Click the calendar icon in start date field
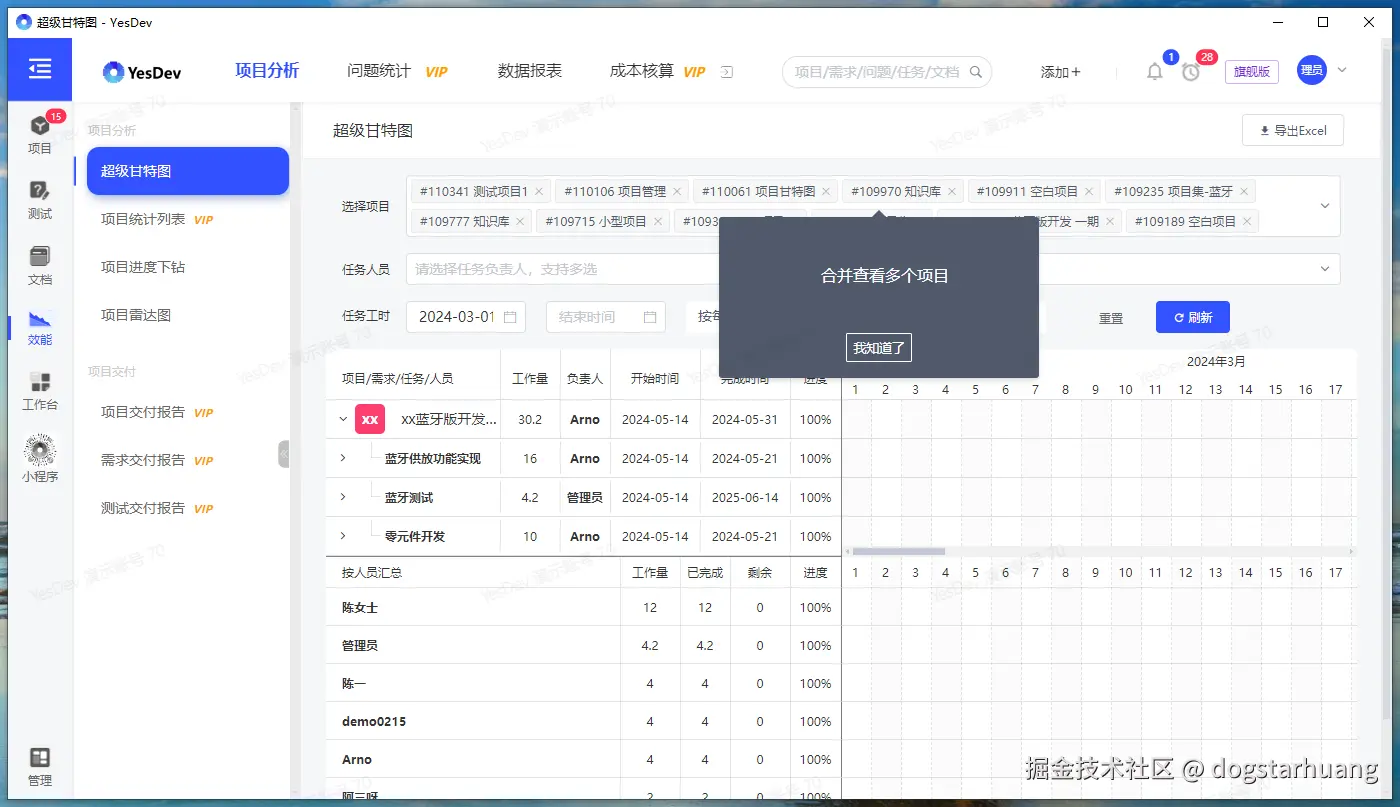 510,317
